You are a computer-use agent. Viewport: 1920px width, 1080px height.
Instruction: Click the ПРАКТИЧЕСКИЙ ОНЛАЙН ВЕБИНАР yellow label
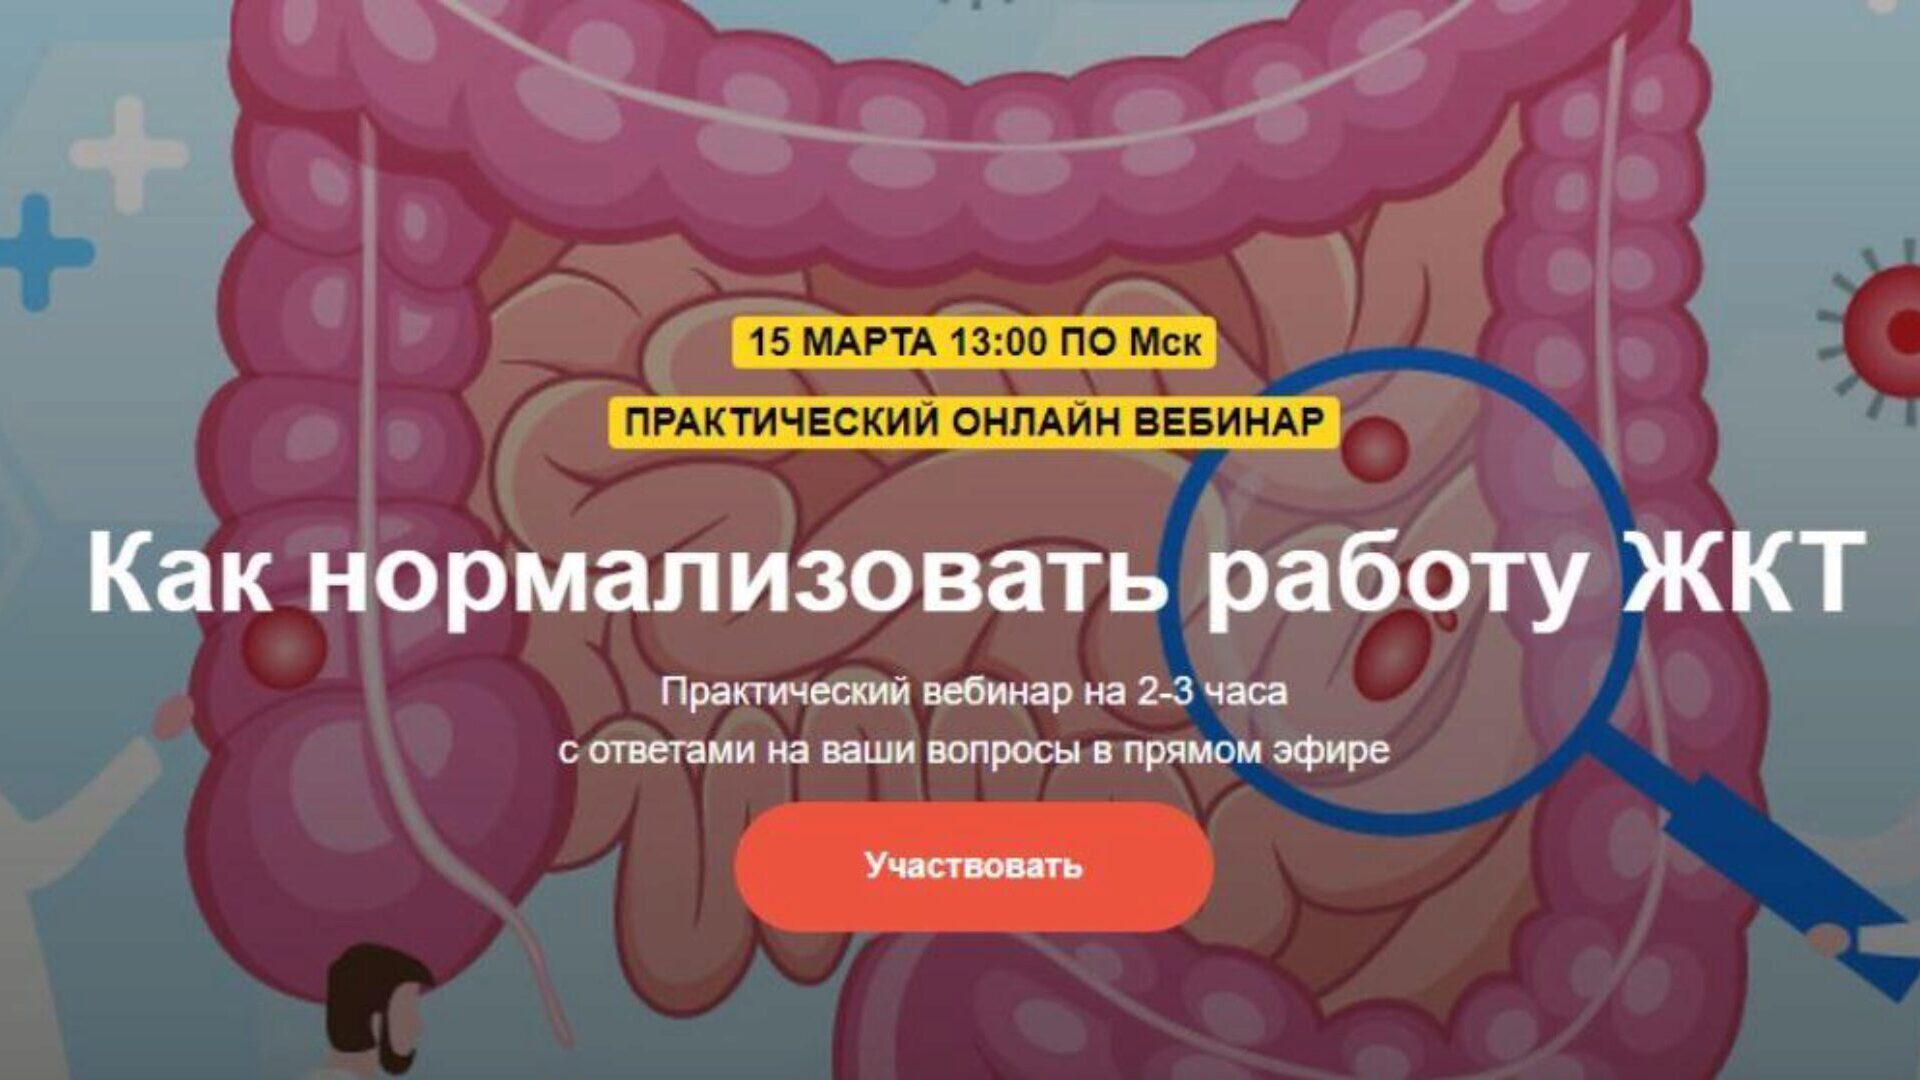pyautogui.click(x=974, y=423)
